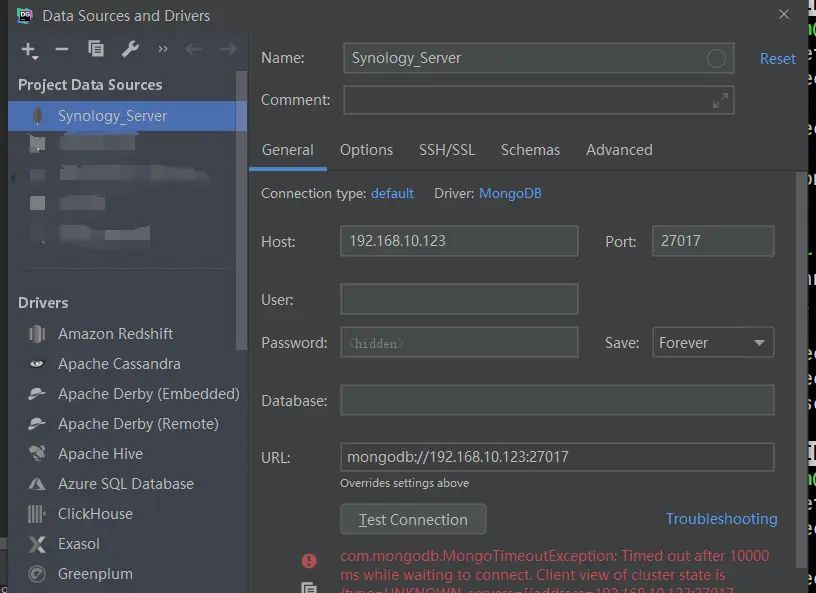Click the remove data source minus icon

(62, 49)
